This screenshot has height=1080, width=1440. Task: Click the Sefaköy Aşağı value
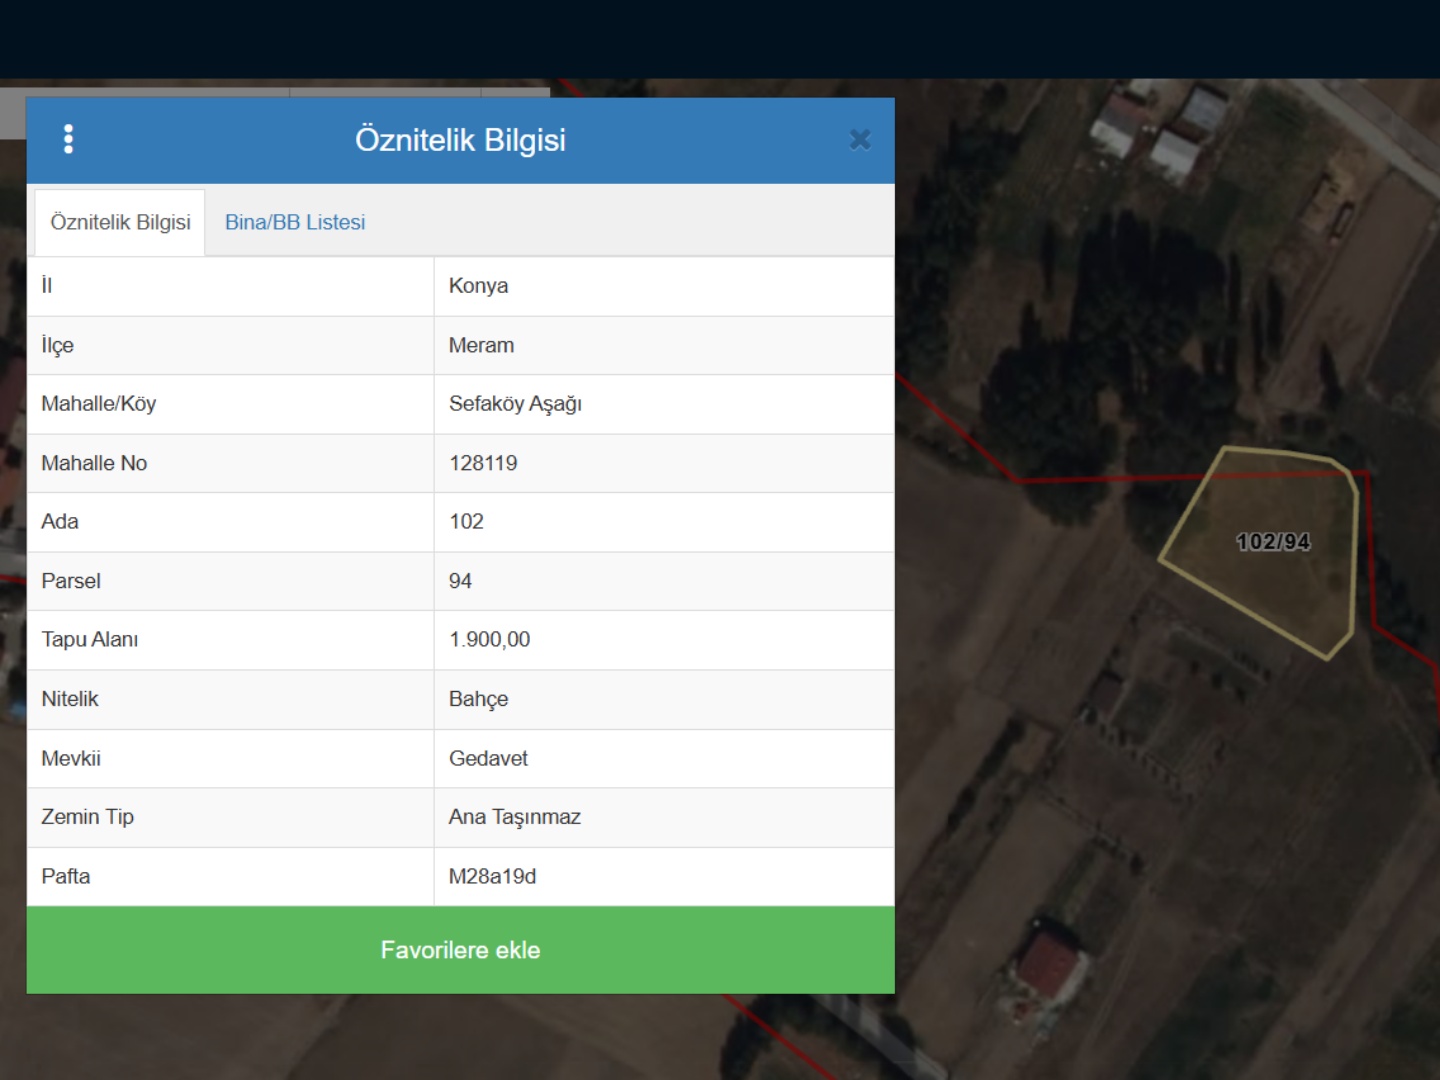(515, 404)
